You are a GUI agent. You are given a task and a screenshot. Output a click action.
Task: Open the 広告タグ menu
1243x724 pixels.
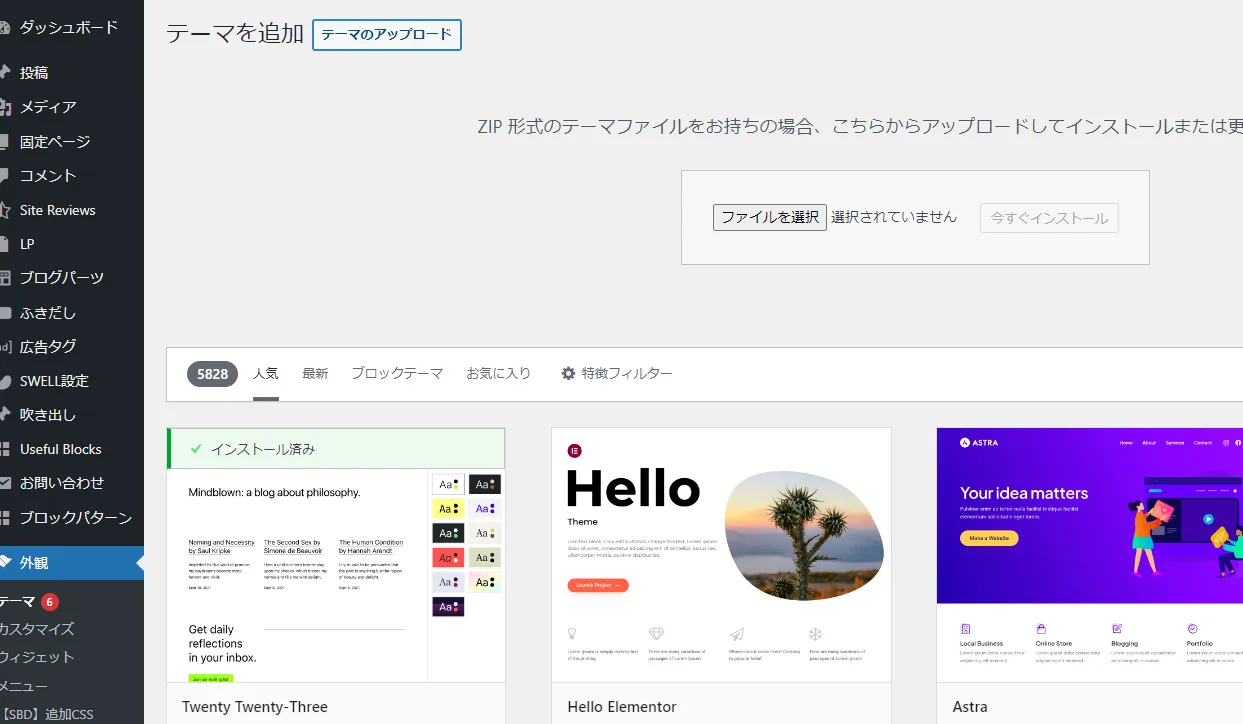point(48,347)
